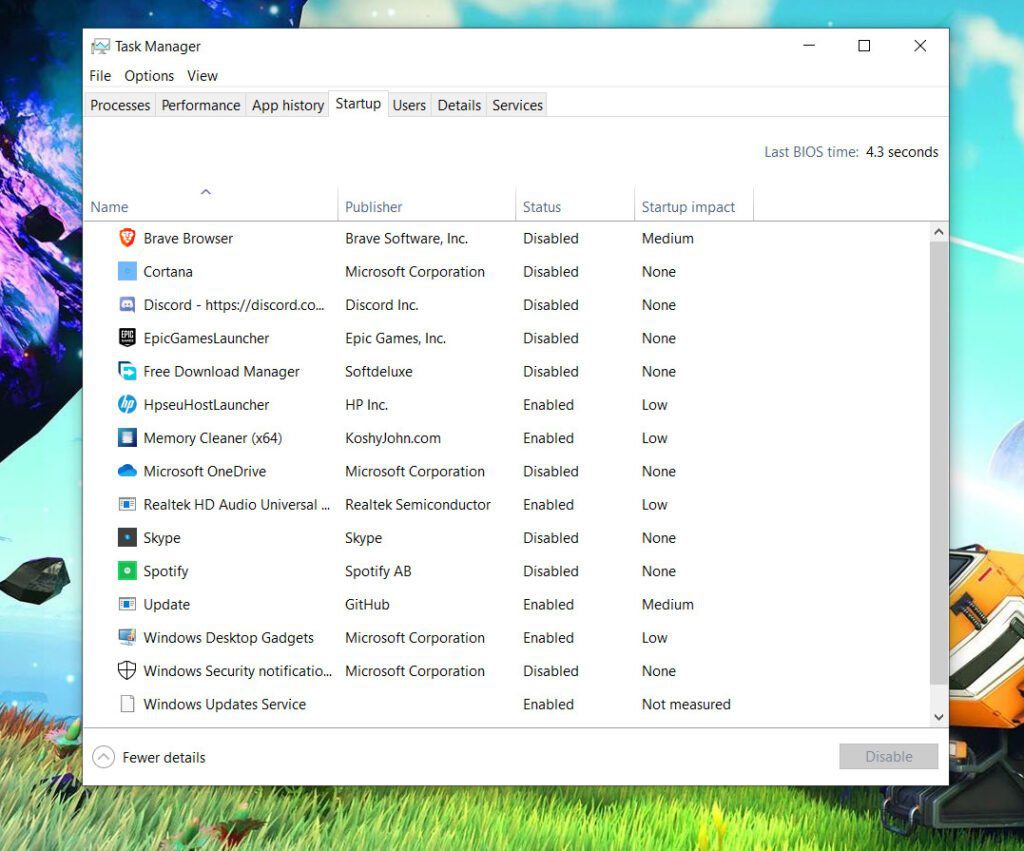Click the Spotify name in Name column
The height and width of the screenshot is (851, 1024).
click(166, 571)
